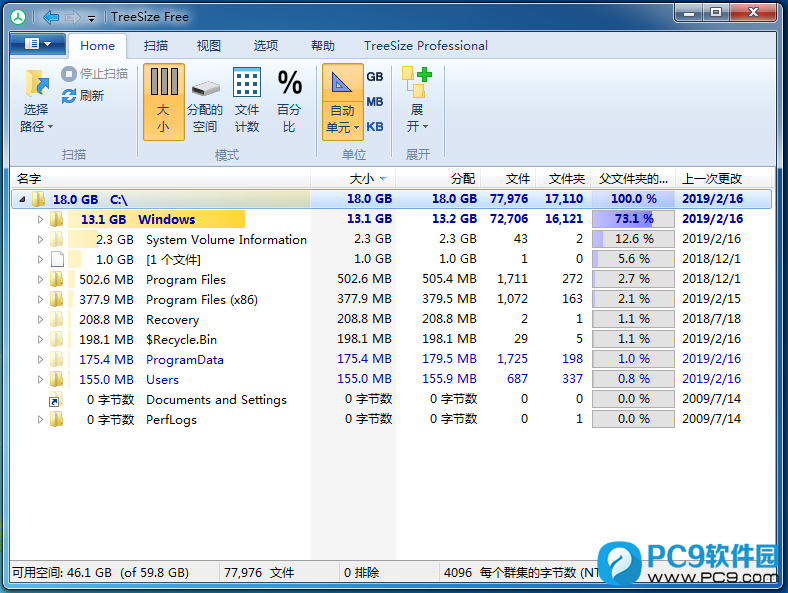The height and width of the screenshot is (593, 788).
Task: Click the Documents and Settings shortcut icon
Action: (56, 400)
